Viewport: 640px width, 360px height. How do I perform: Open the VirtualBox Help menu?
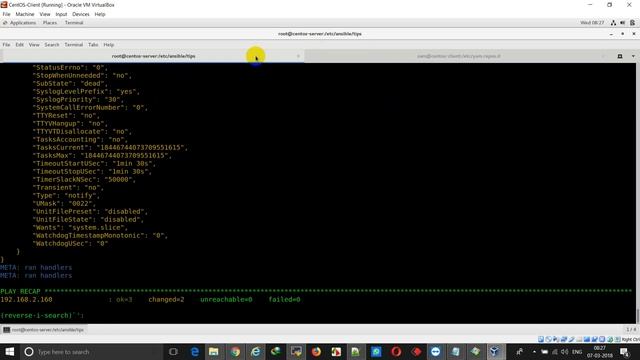100,14
